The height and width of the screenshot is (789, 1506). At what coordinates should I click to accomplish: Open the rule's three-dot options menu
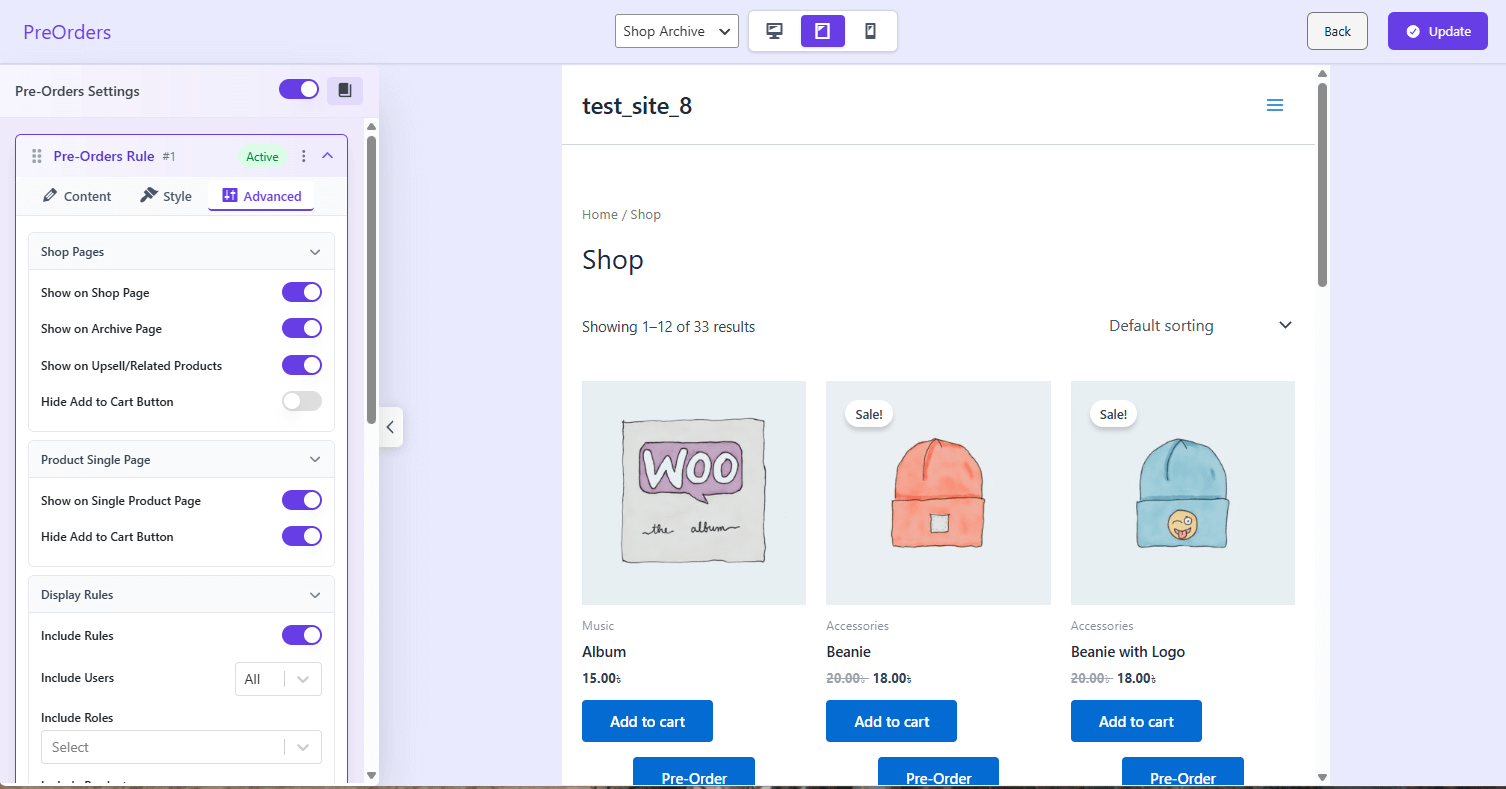pos(304,156)
